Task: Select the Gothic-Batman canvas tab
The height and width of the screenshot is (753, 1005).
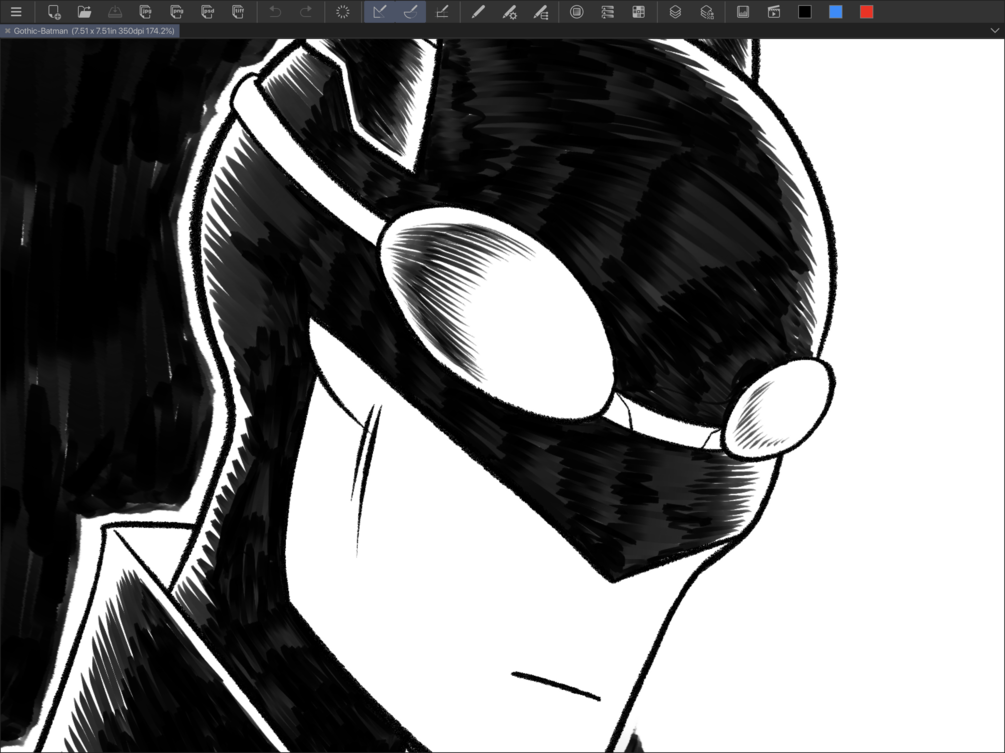Action: click(90, 31)
